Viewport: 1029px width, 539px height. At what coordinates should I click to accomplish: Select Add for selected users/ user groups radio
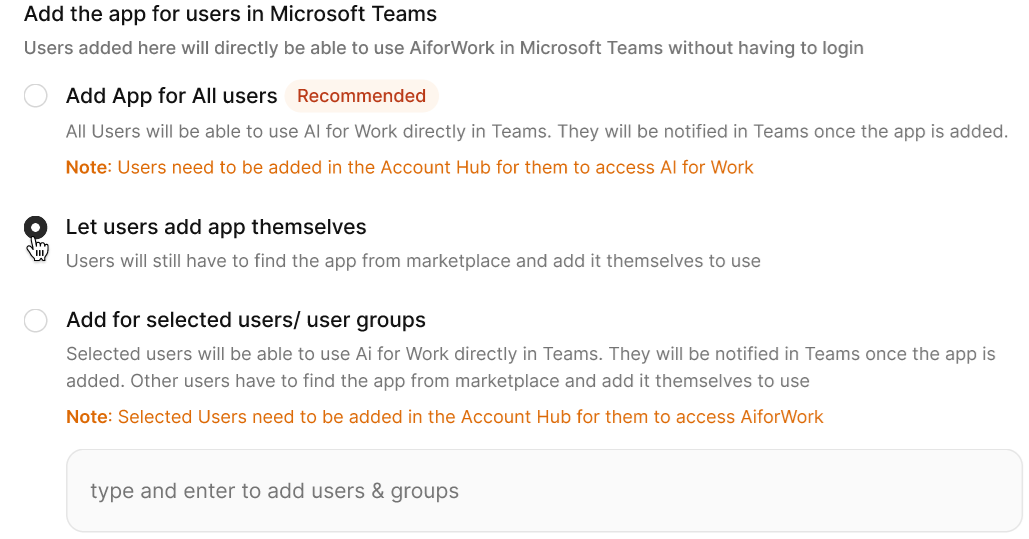(x=35, y=321)
